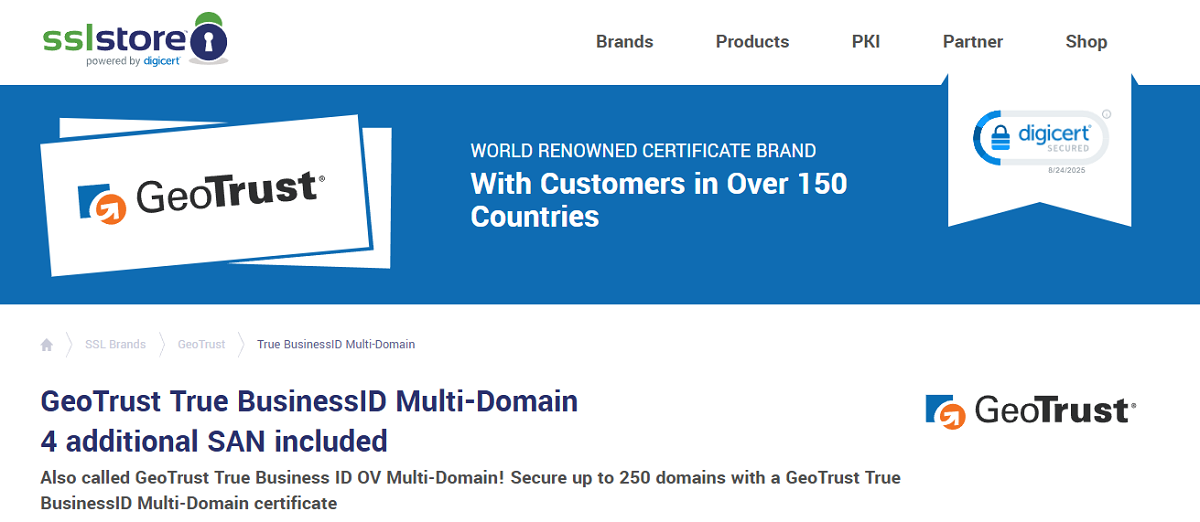This screenshot has height=522, width=1200.
Task: Open the Partner menu
Action: pos(973,42)
